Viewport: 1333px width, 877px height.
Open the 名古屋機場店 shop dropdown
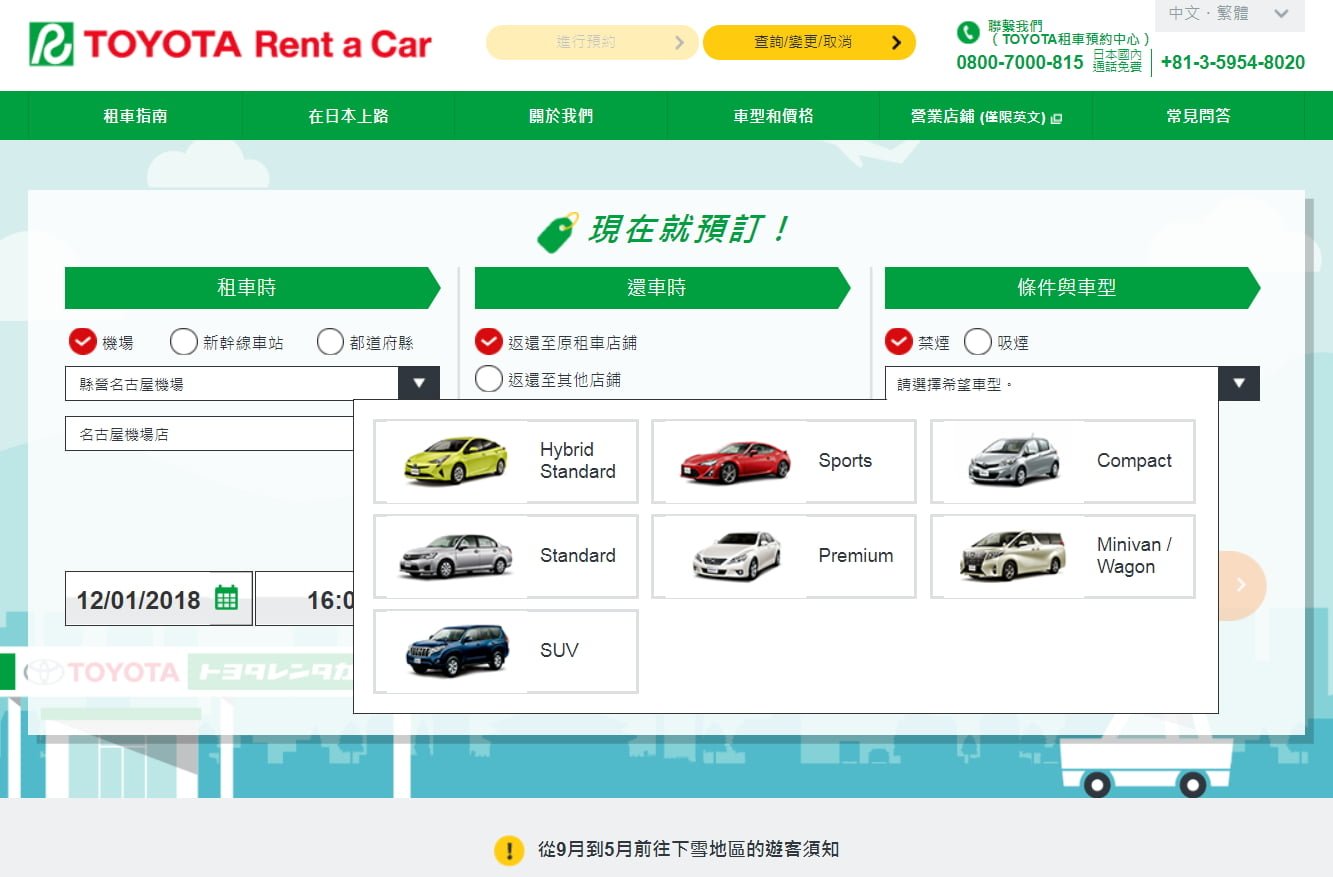210,434
